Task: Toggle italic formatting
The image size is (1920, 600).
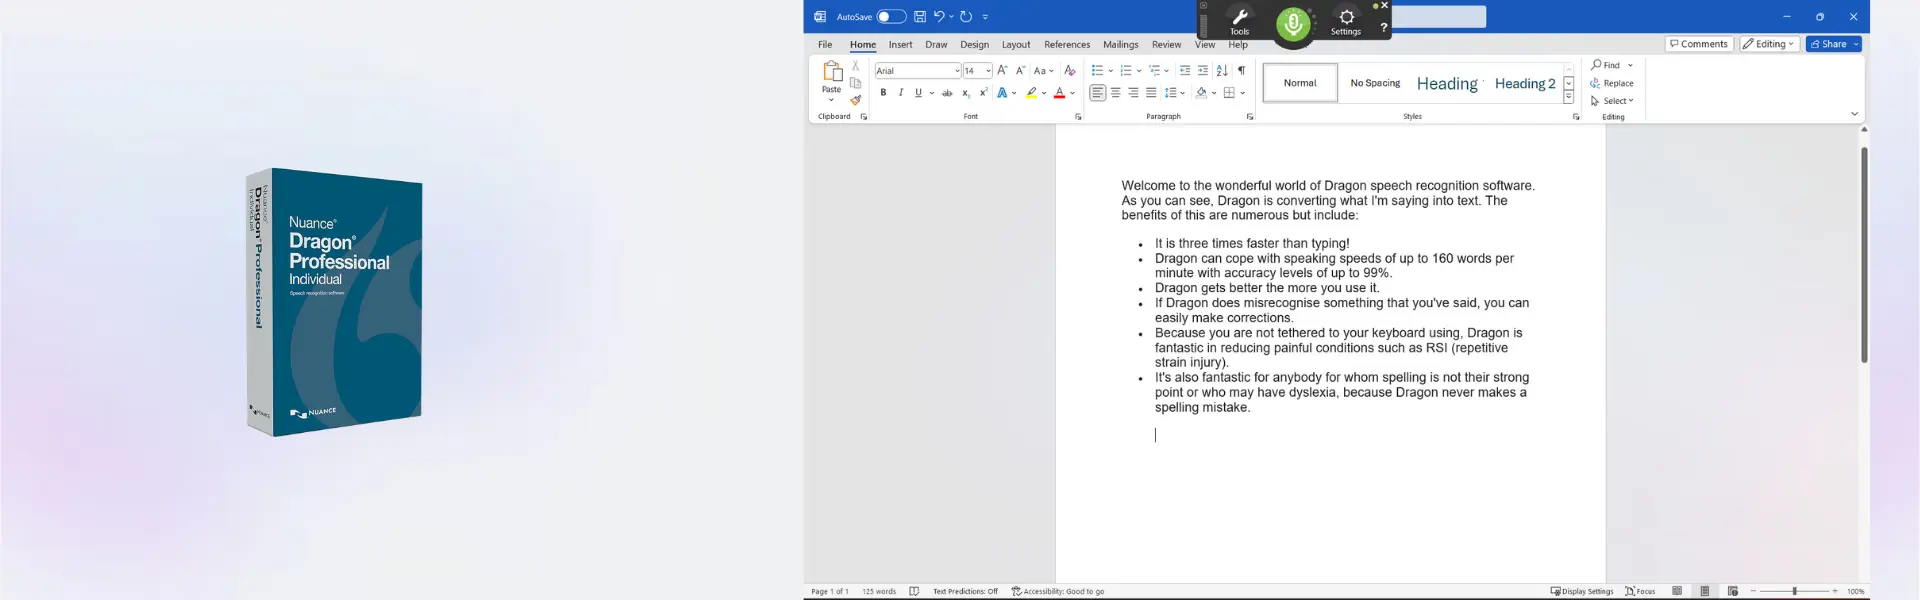Action: point(901,93)
